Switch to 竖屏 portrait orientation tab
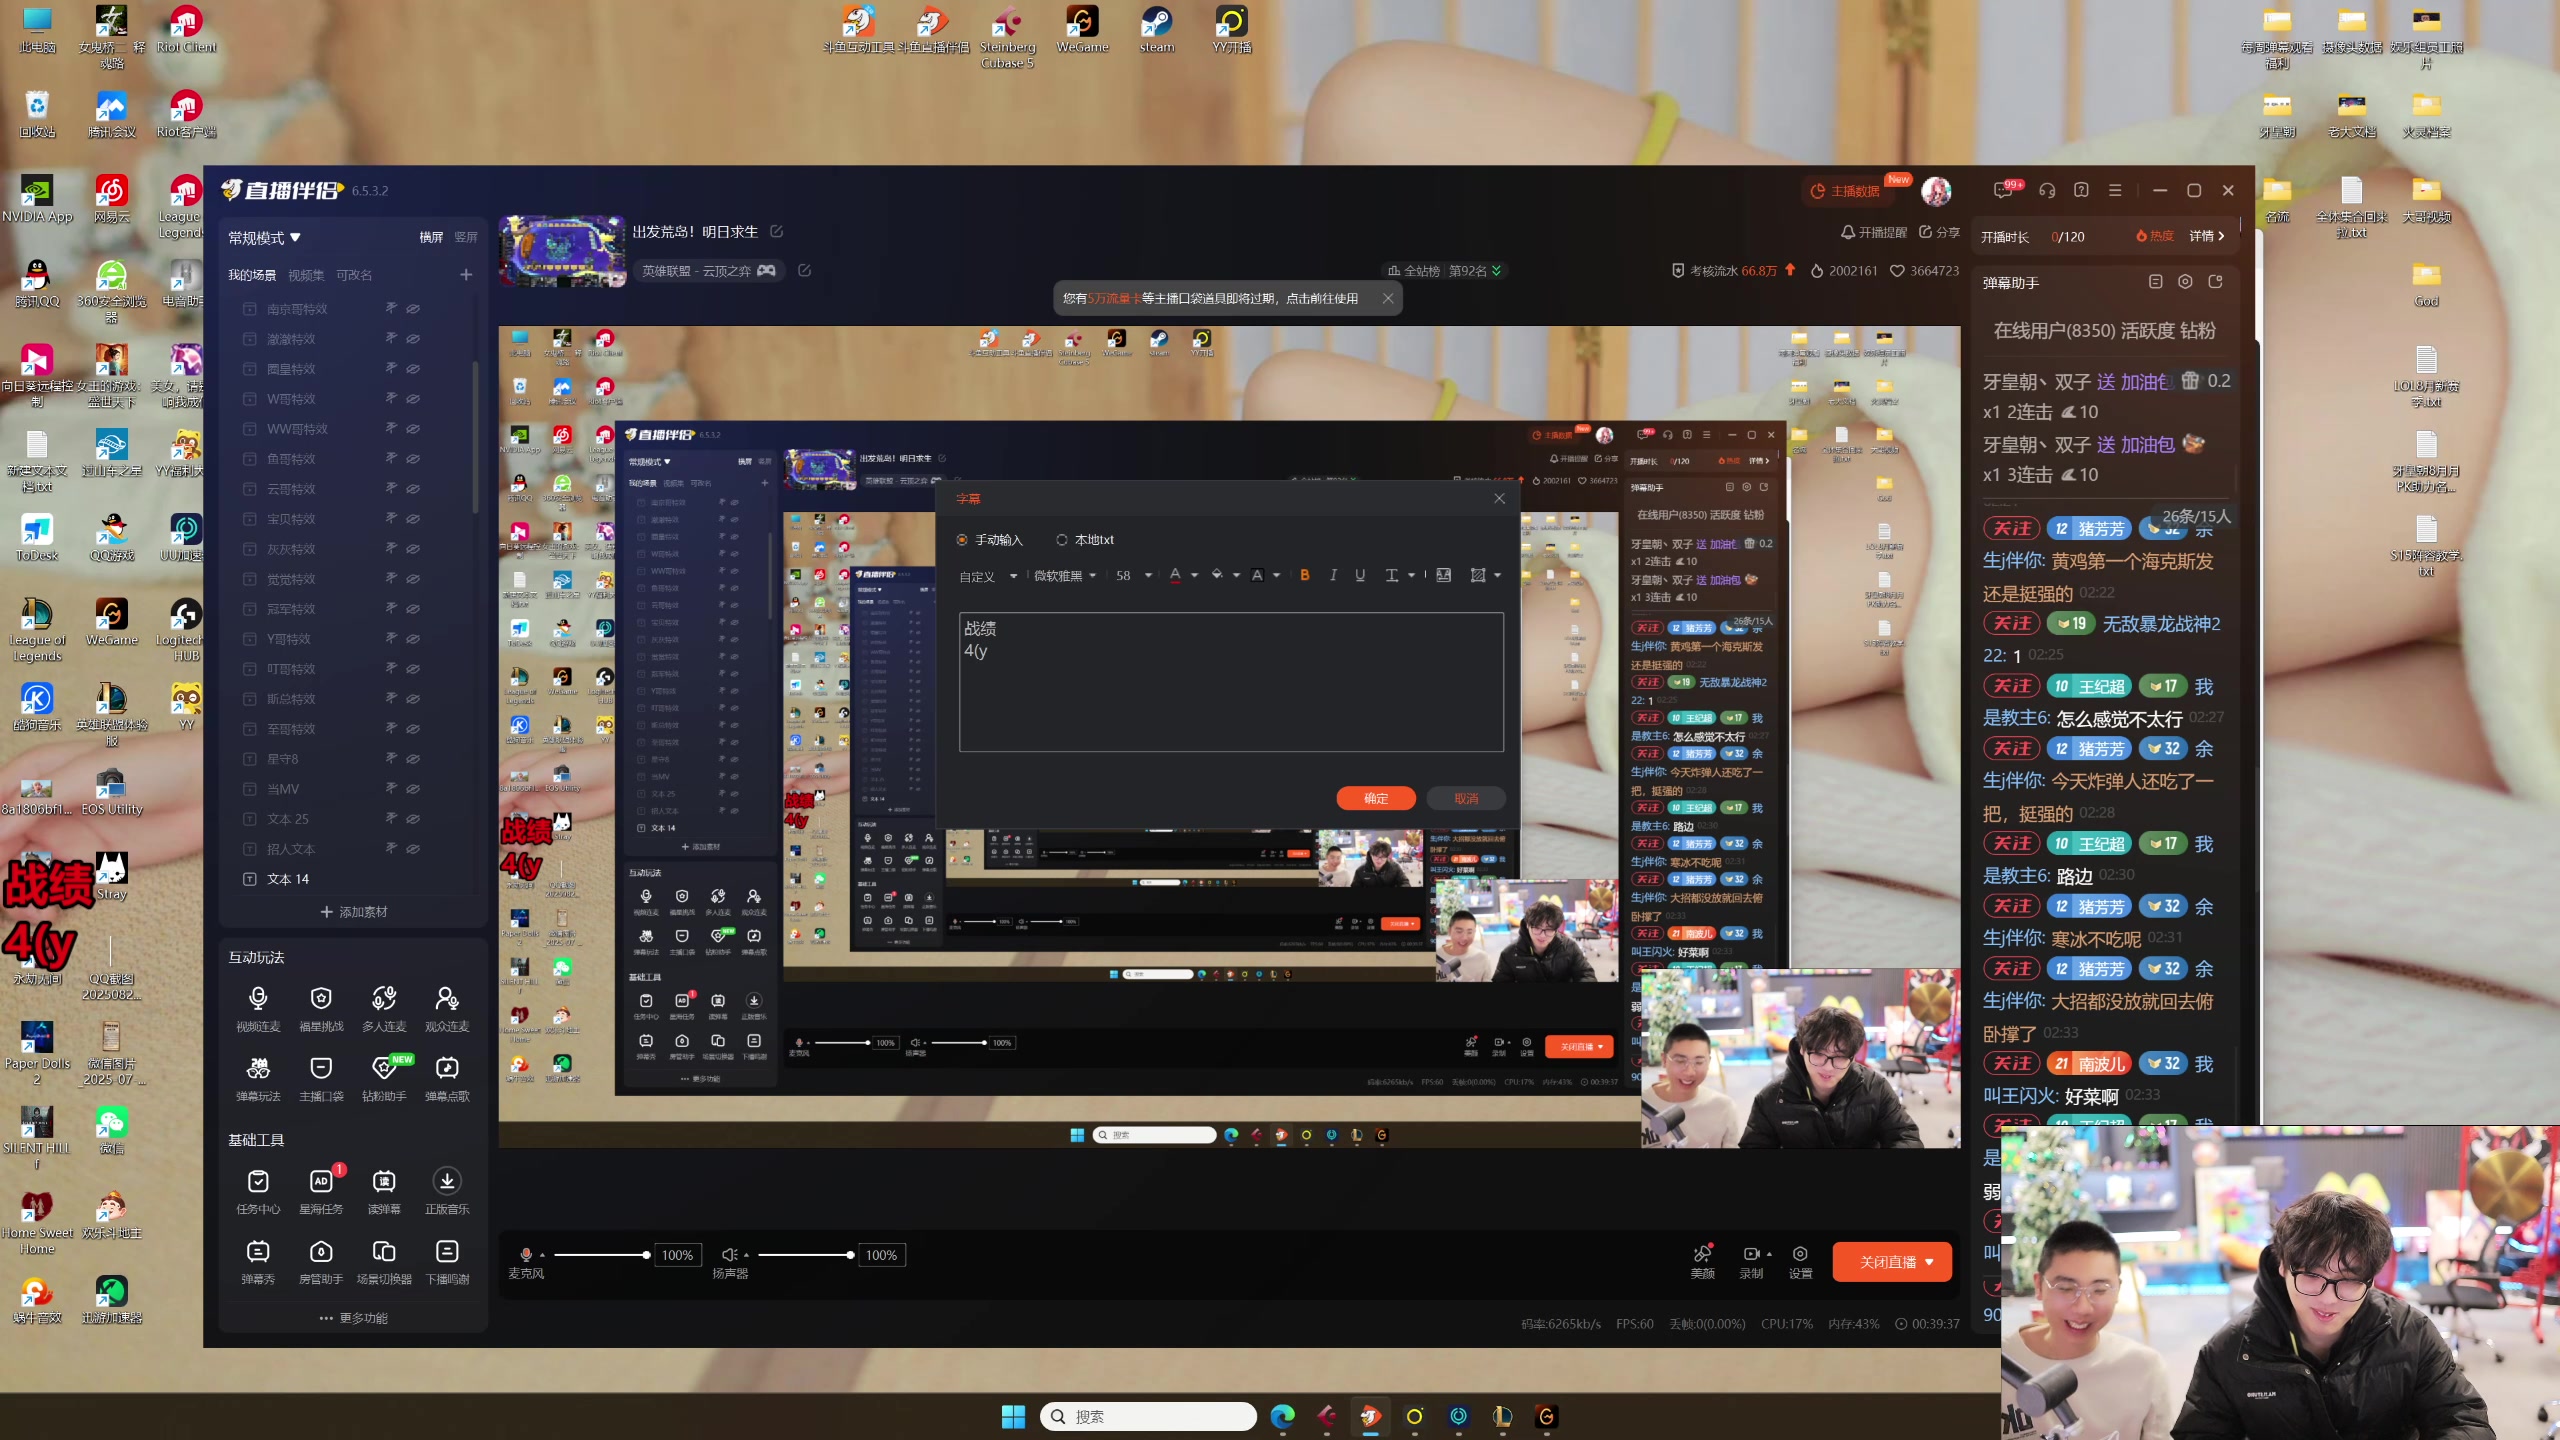 [466, 237]
